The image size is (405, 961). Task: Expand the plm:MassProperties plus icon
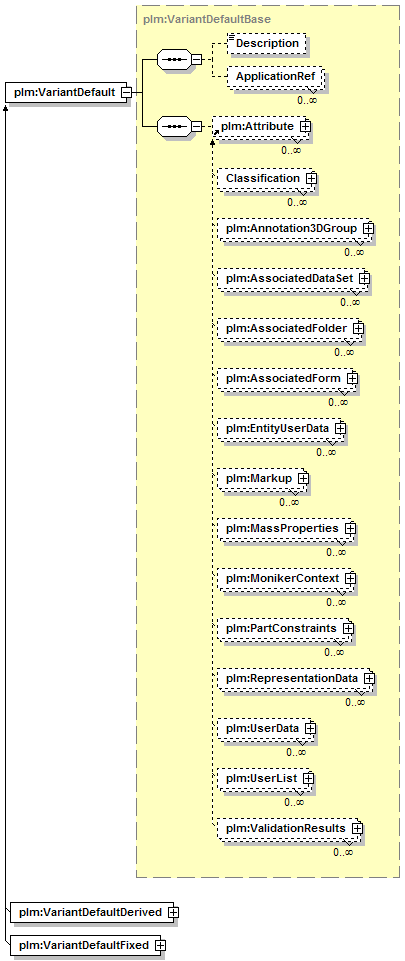(x=349, y=528)
